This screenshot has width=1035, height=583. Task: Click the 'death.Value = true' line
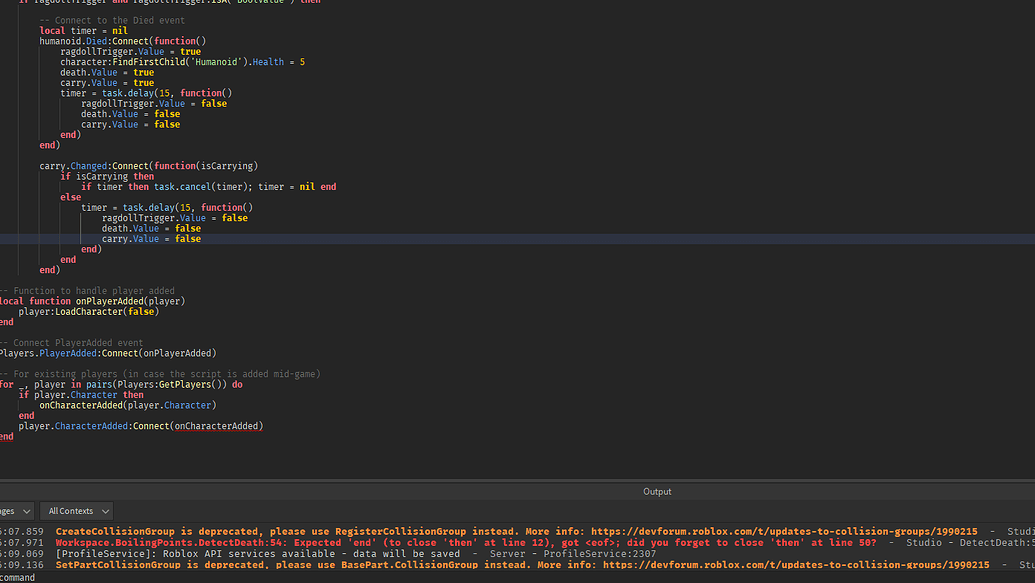pyautogui.click(x=107, y=73)
